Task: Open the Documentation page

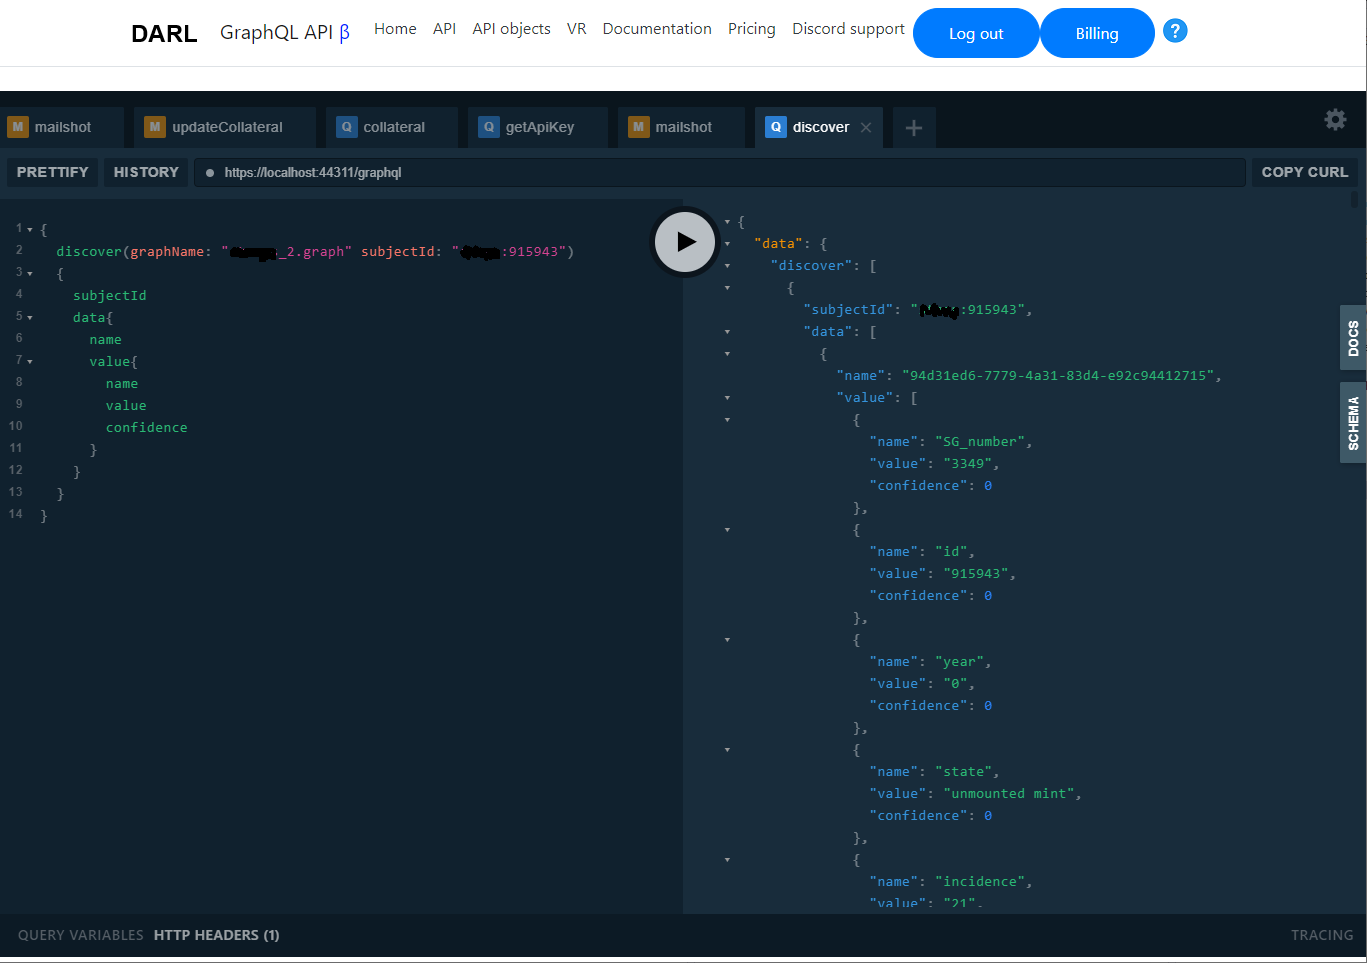Action: (x=657, y=29)
